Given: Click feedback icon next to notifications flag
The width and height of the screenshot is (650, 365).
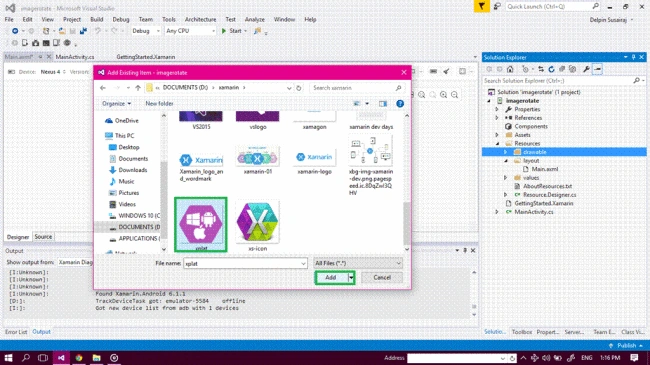Looking at the screenshot, I should 497,6.
